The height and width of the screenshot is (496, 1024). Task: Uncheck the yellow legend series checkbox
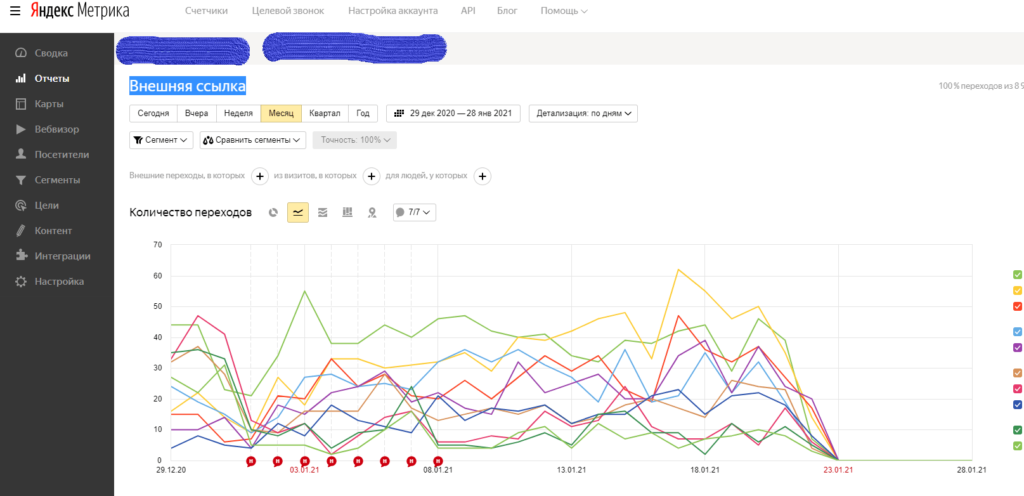tap(1017, 290)
